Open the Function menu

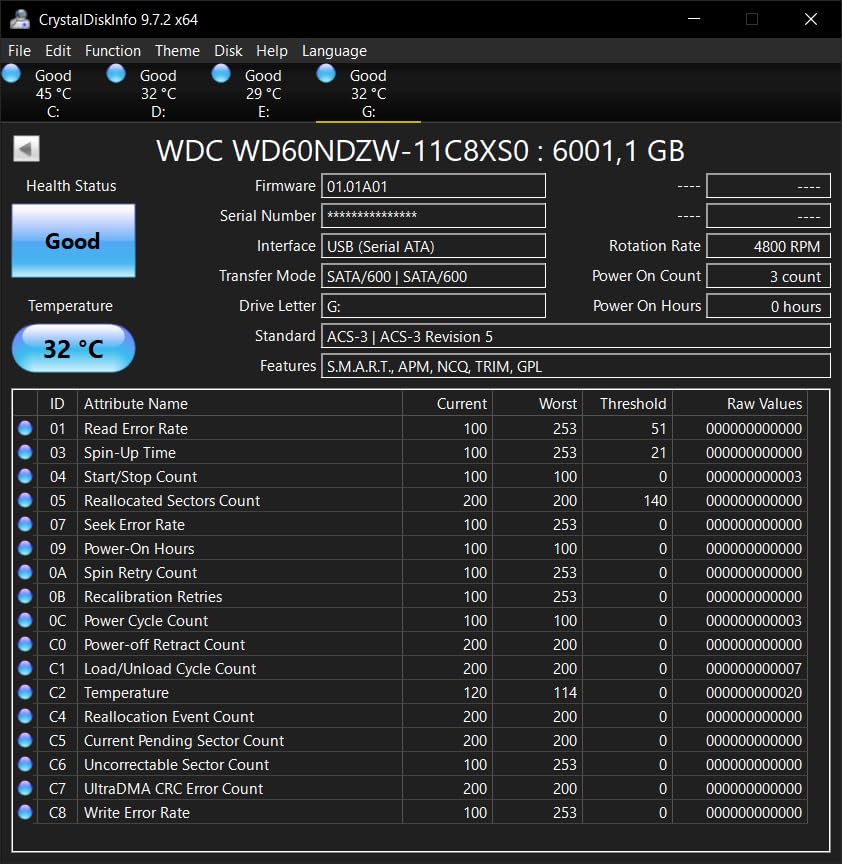[x=113, y=51]
